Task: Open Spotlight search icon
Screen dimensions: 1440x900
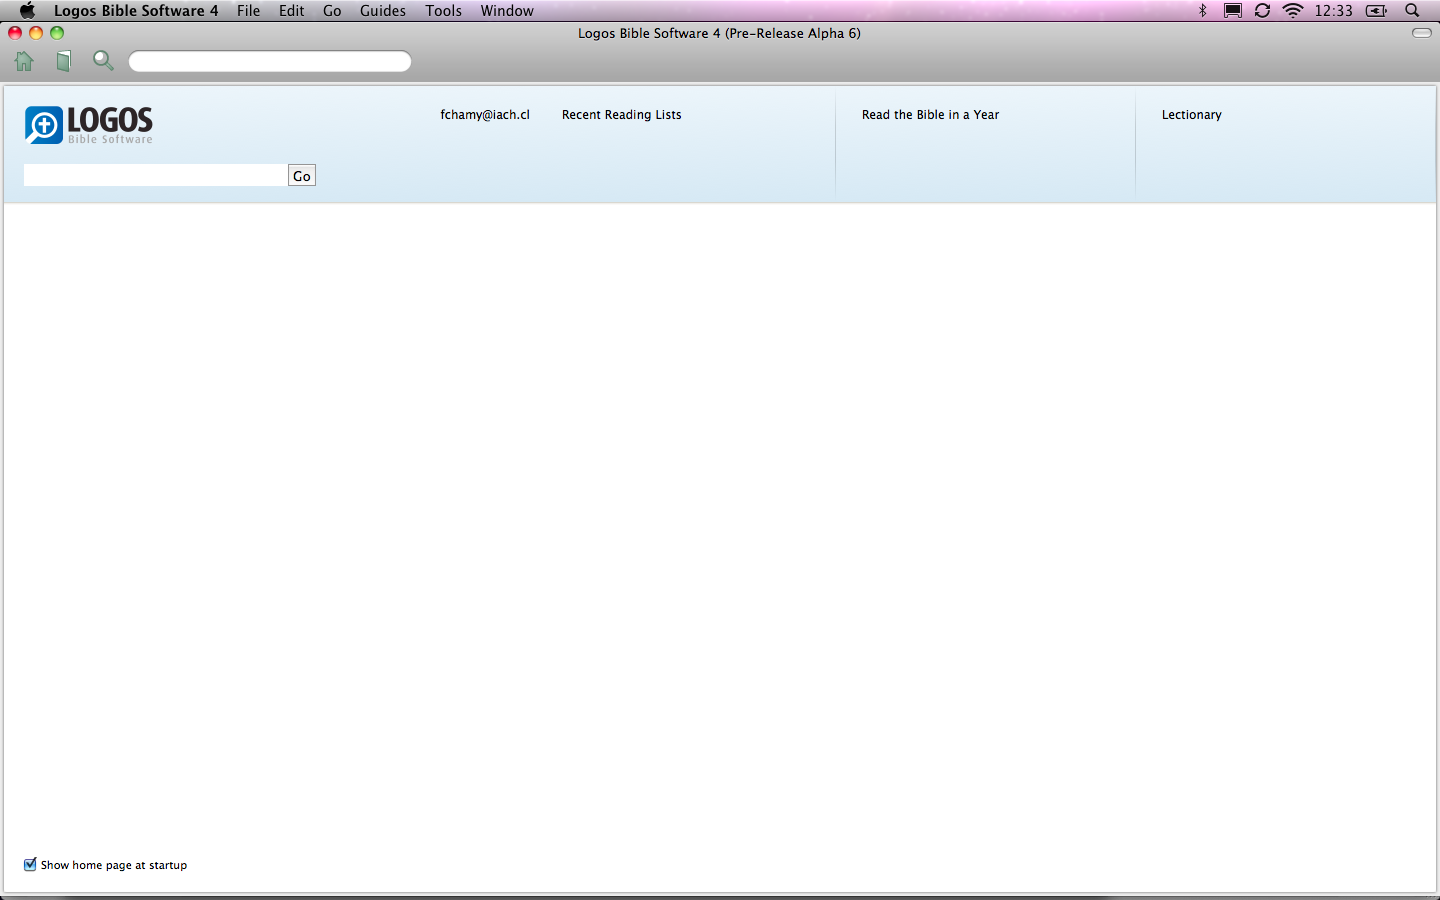Action: click(1412, 10)
